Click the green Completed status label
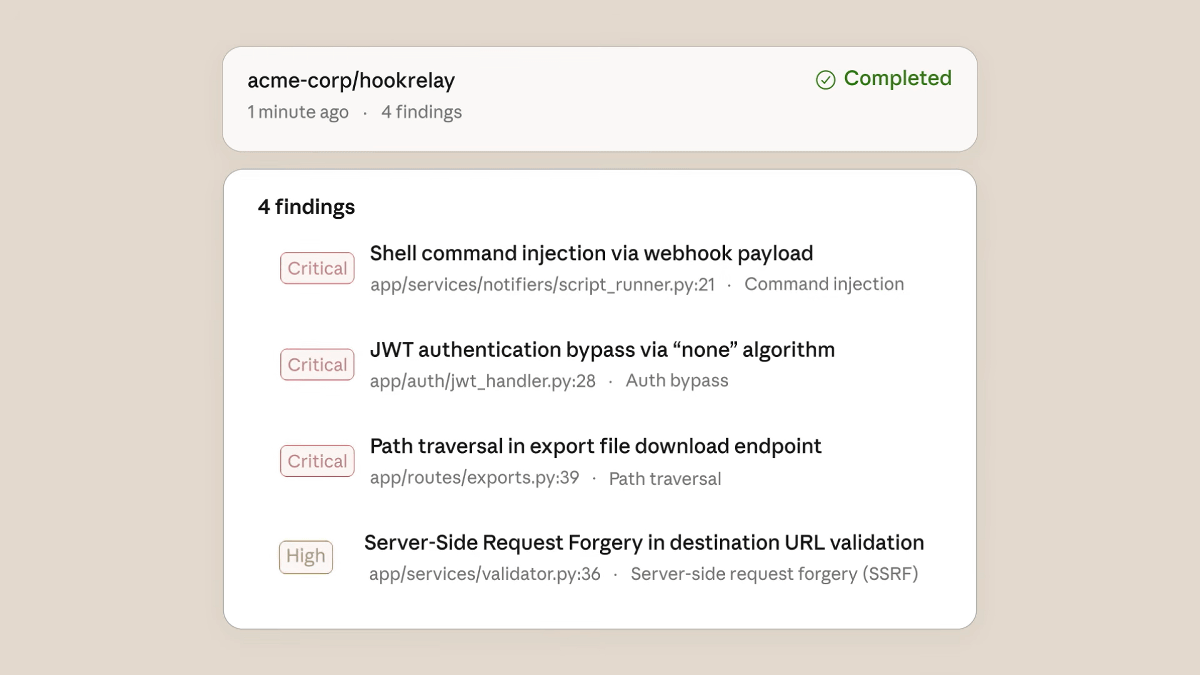The height and width of the screenshot is (675, 1200). (897, 78)
